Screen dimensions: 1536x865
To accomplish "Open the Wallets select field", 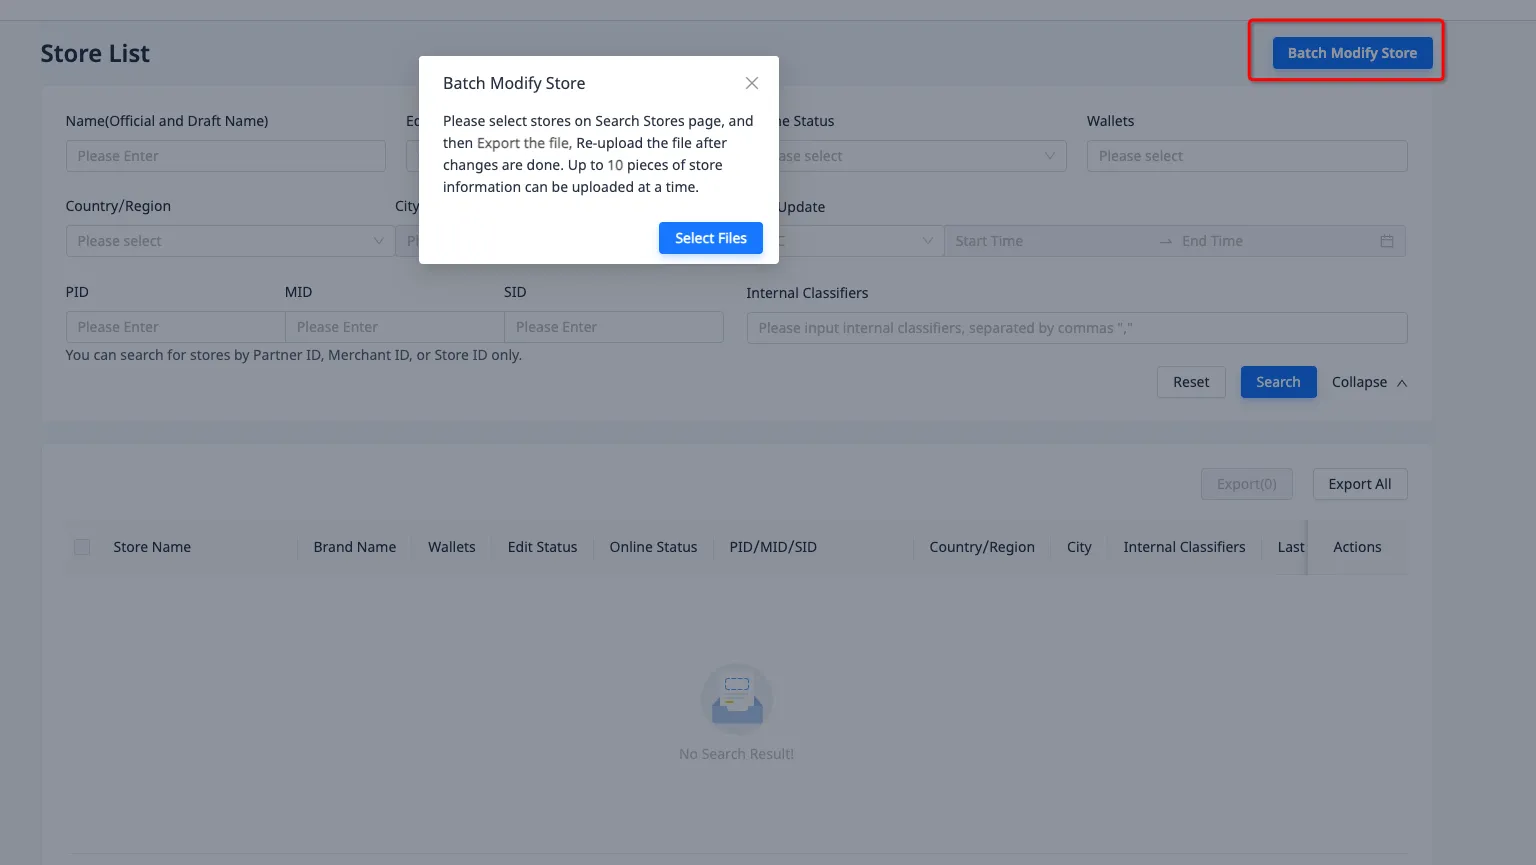I will point(1246,156).
